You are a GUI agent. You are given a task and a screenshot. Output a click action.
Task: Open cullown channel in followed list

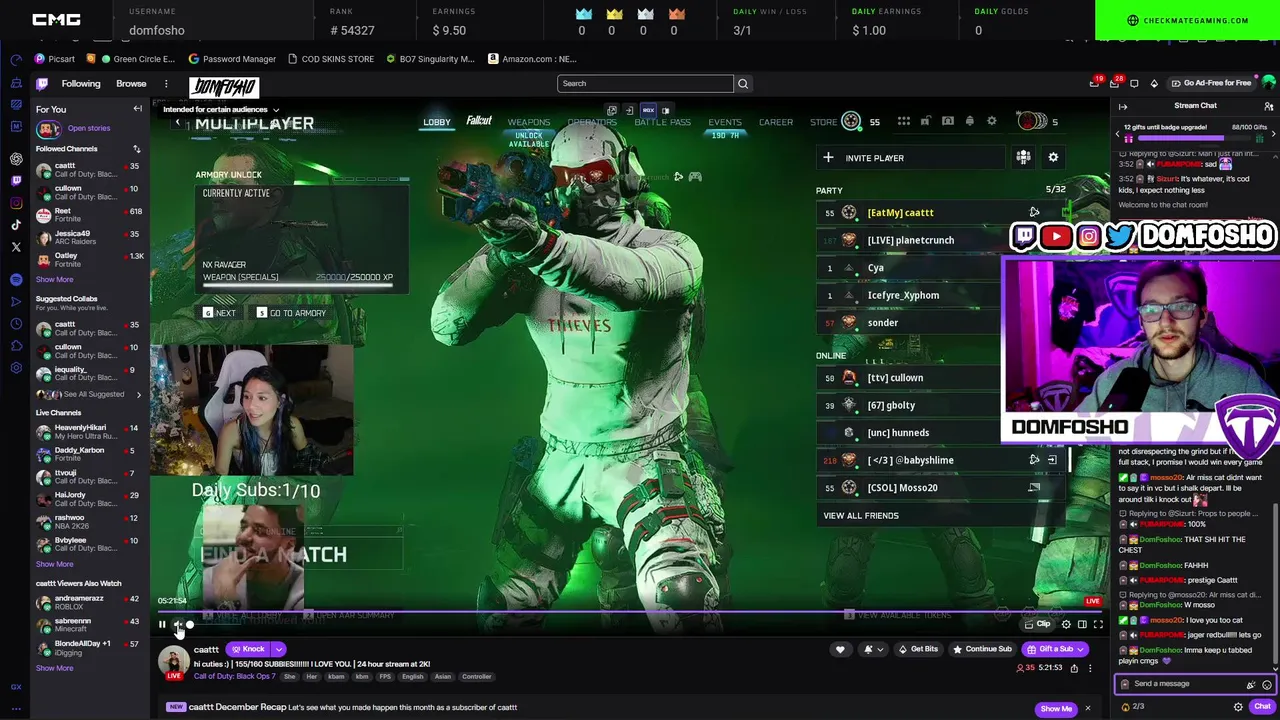coord(90,192)
